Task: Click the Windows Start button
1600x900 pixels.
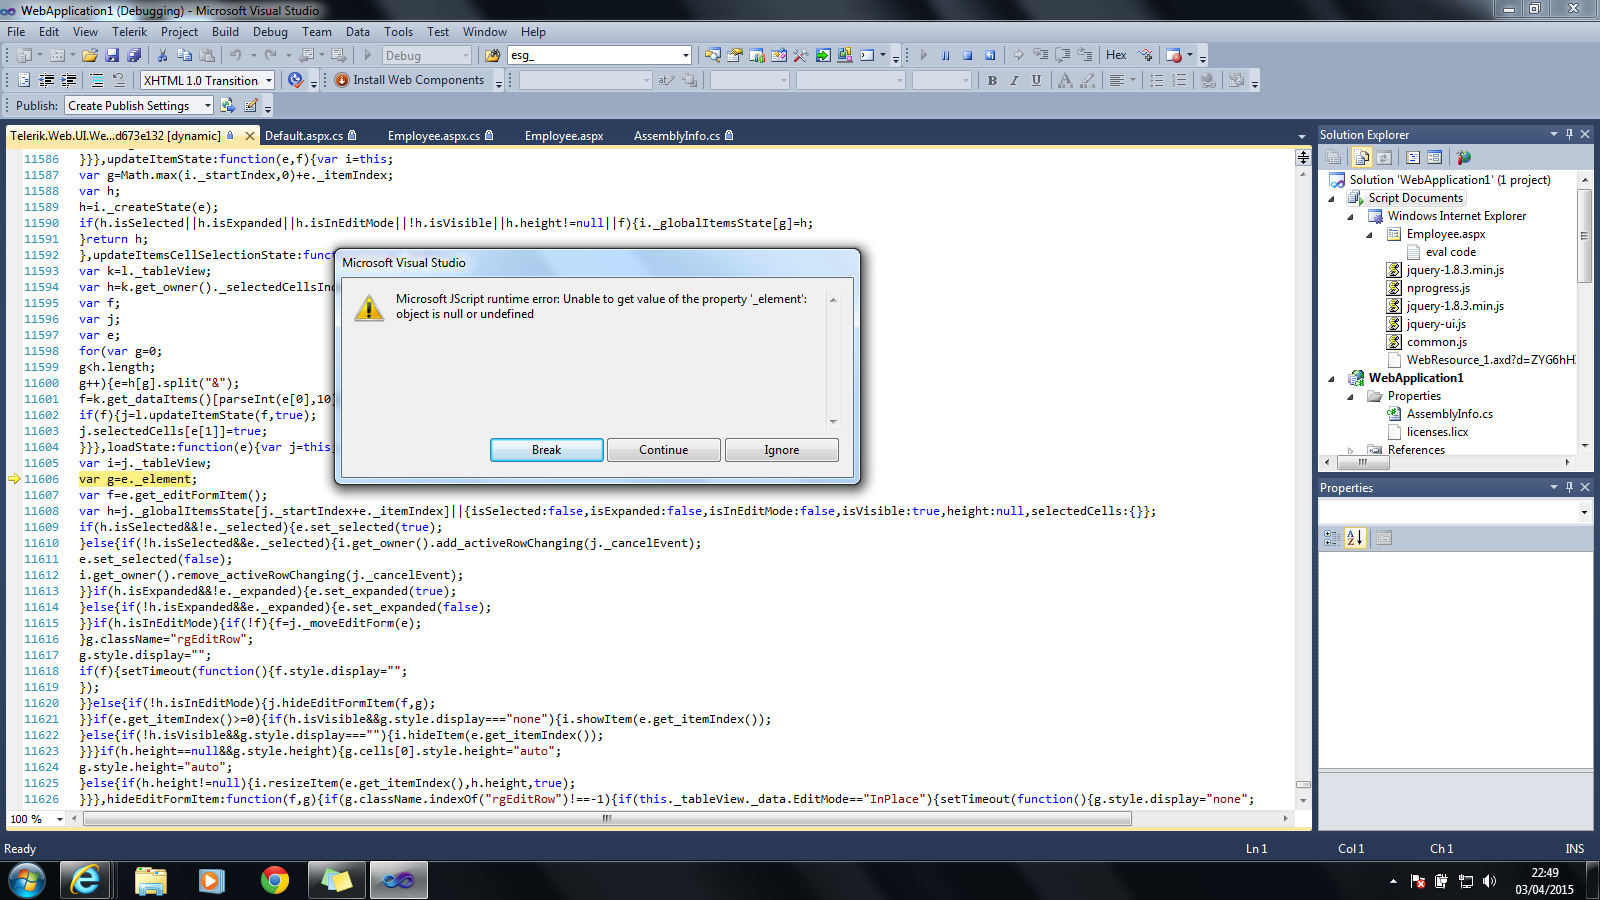Action: click(x=27, y=880)
